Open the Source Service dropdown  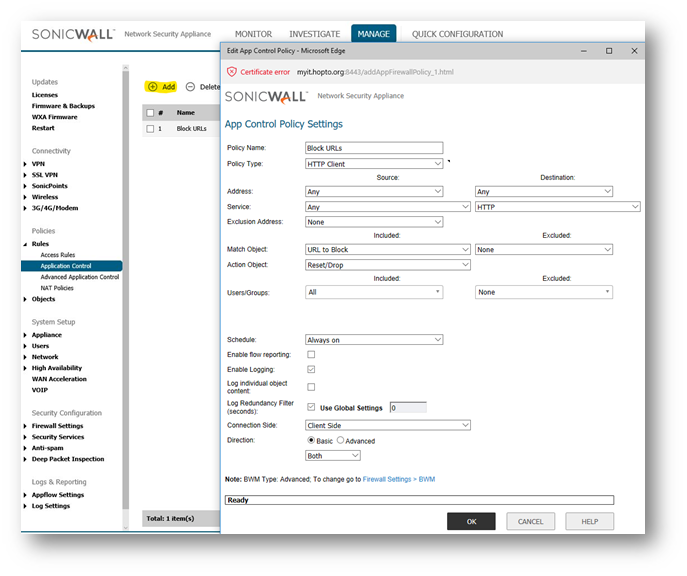(x=388, y=207)
